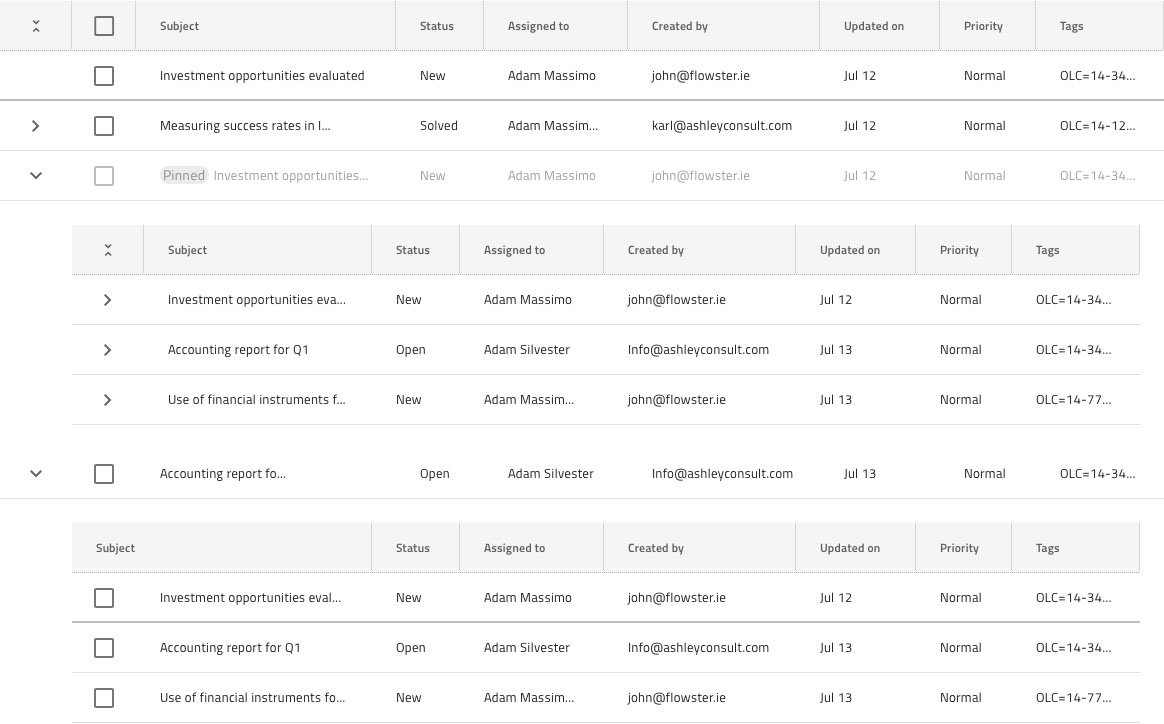Expand nested Use of financial instruments row

[108, 399]
